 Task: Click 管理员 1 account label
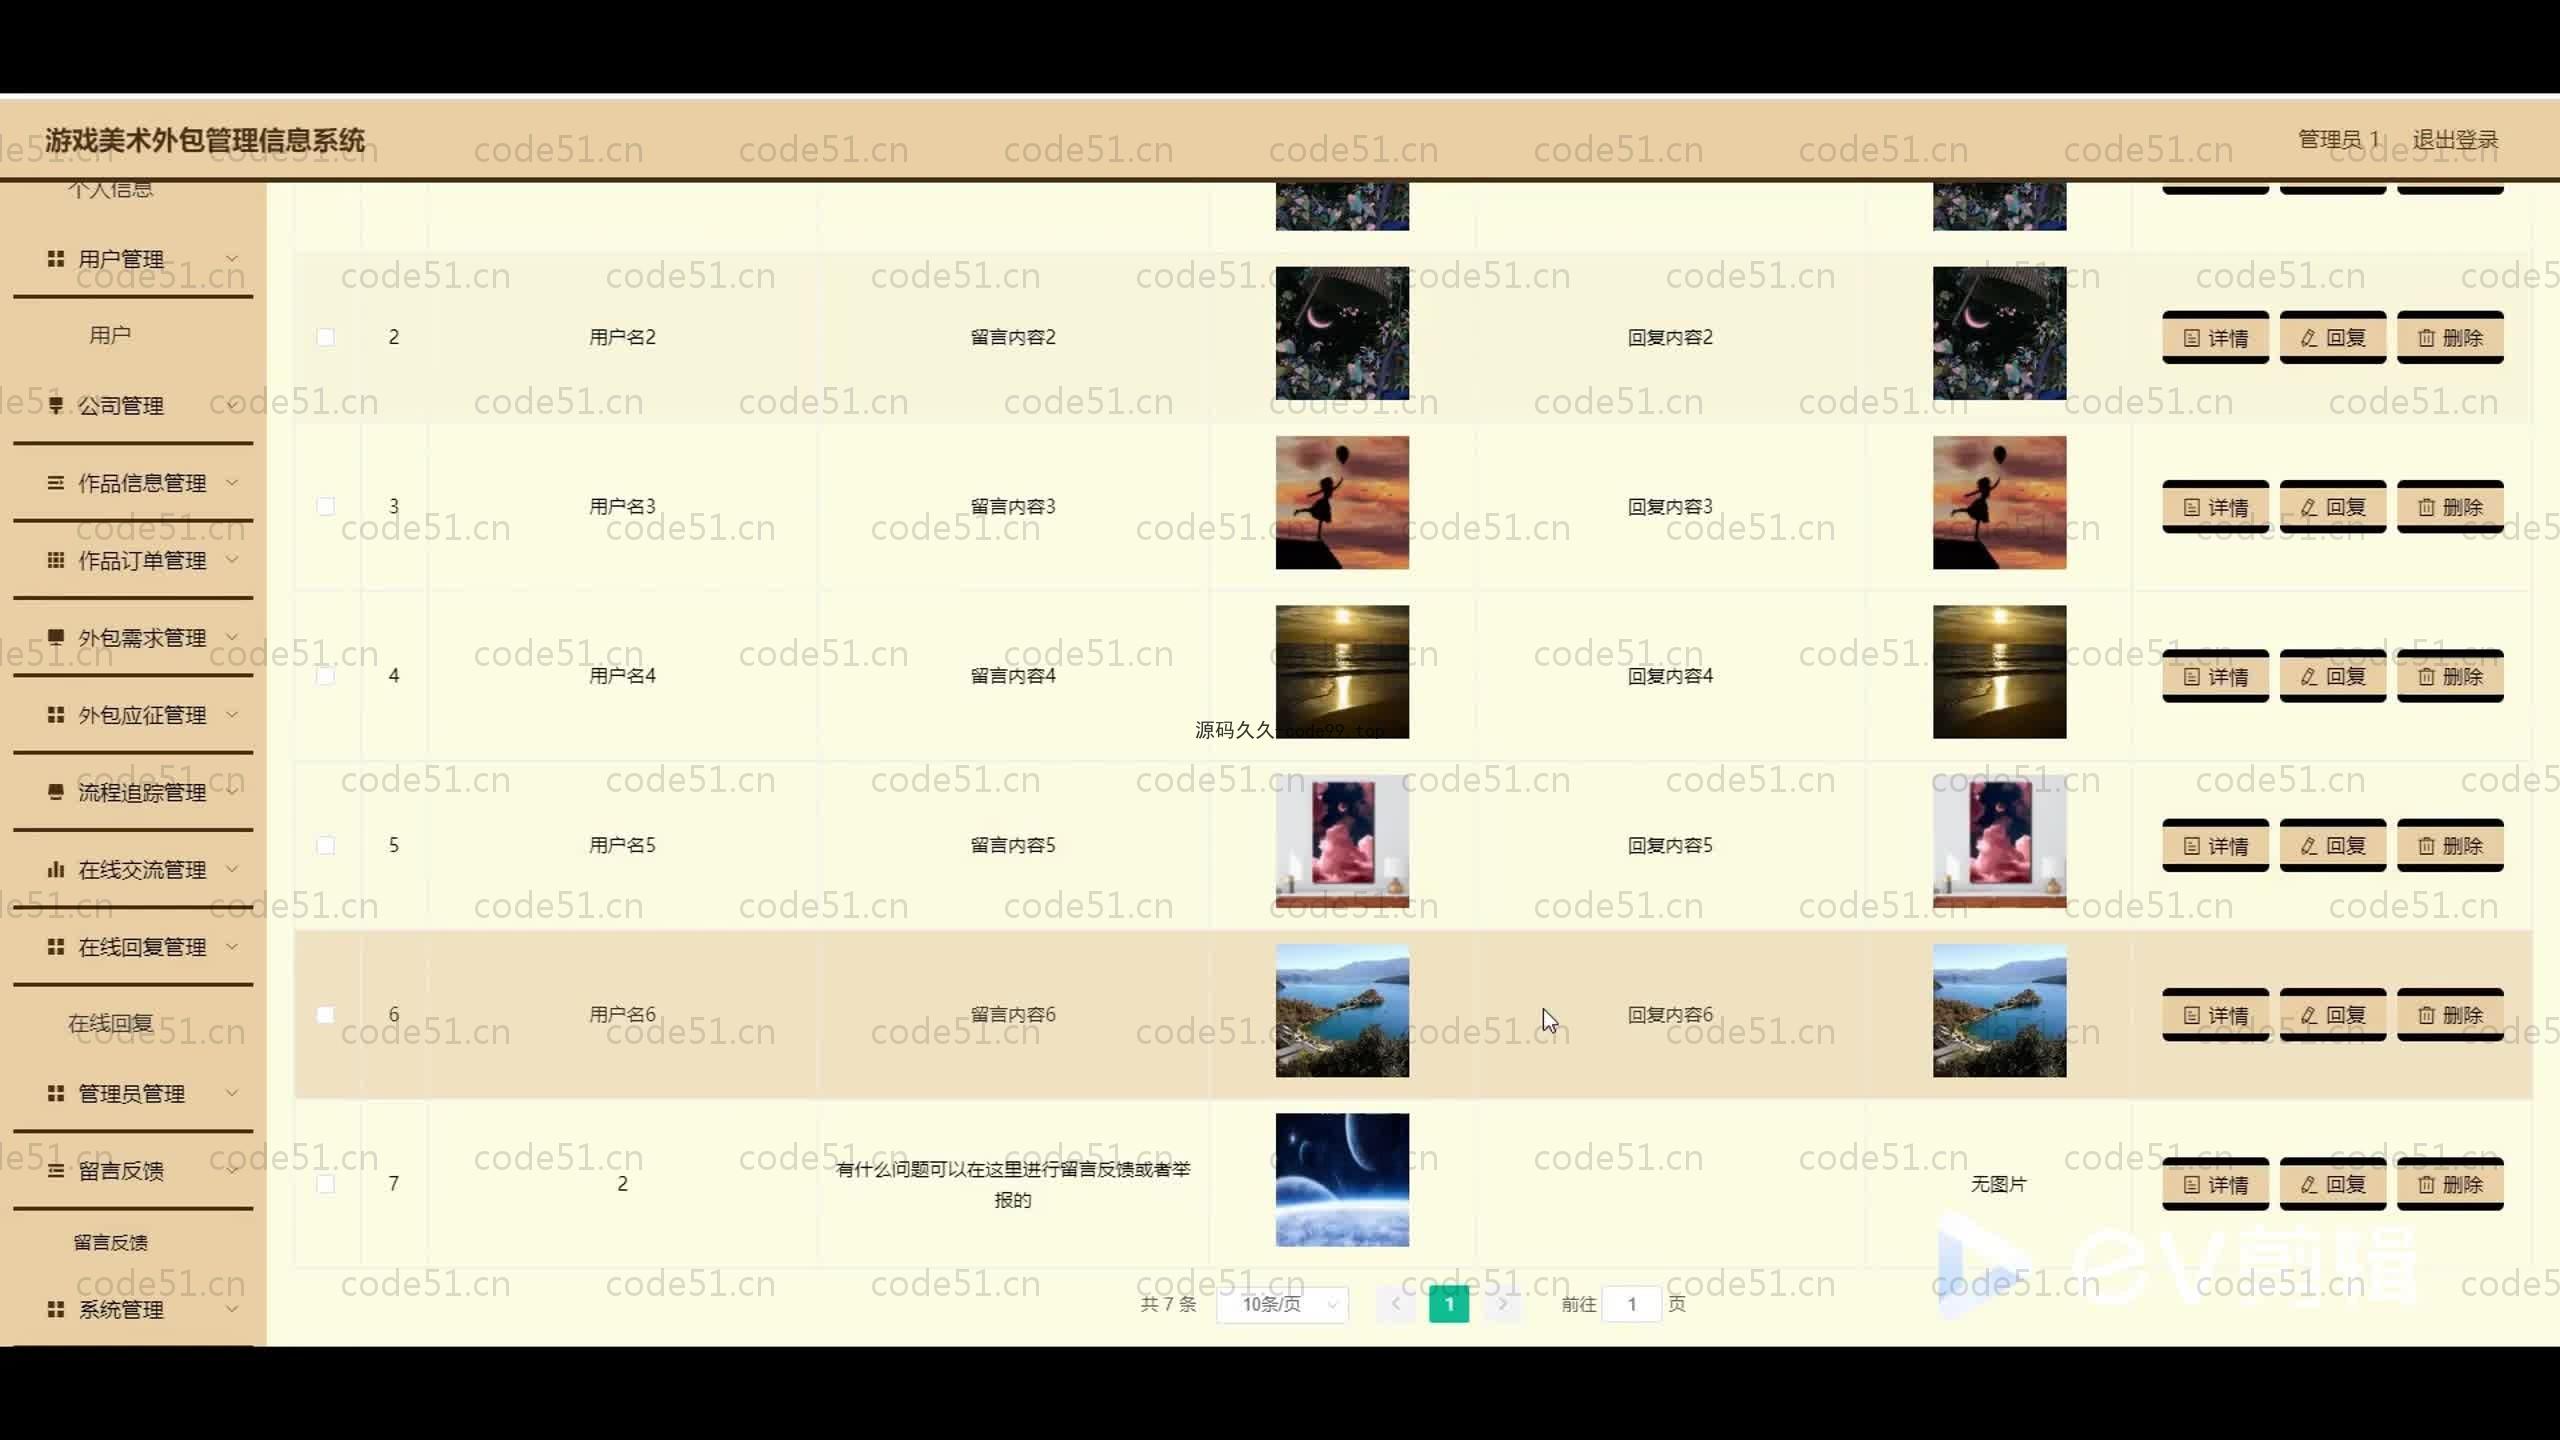[x=2339, y=140]
